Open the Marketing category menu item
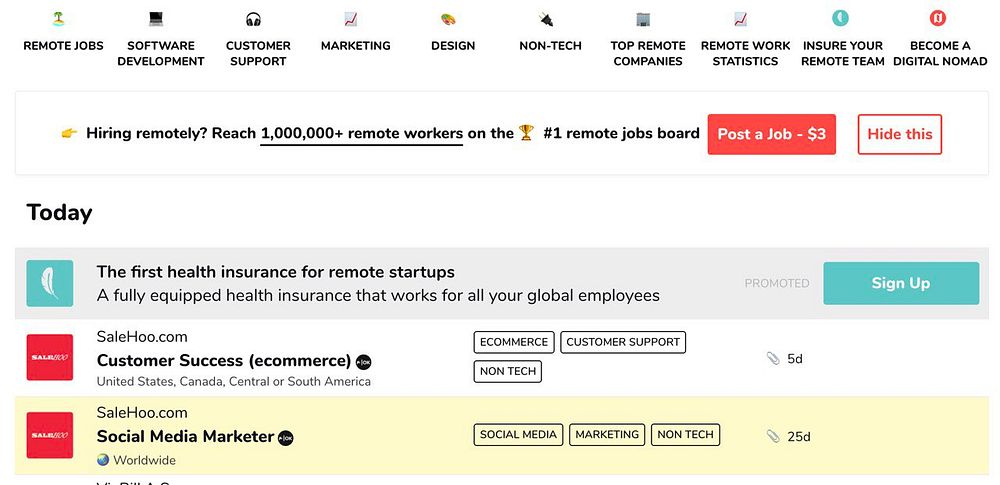This screenshot has width=1000, height=485. (x=355, y=45)
